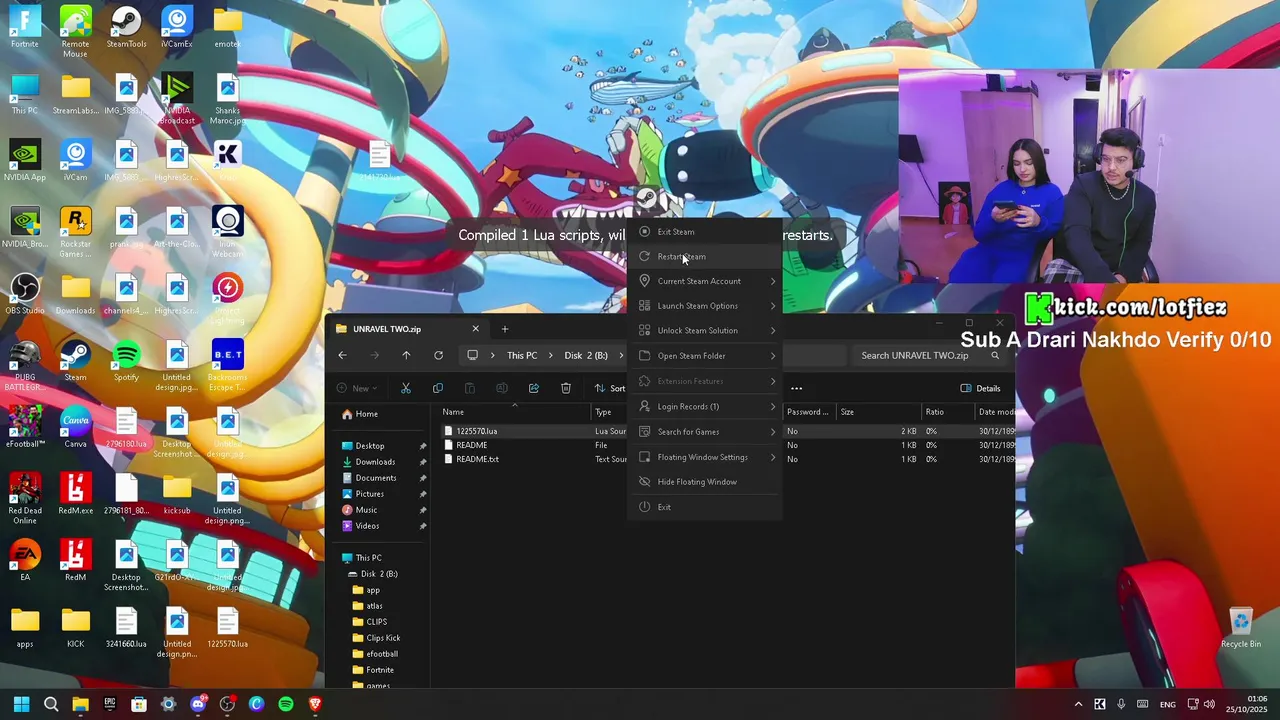The height and width of the screenshot is (720, 1280).
Task: Expand Login Records (1) submenu
Action: tap(705, 407)
